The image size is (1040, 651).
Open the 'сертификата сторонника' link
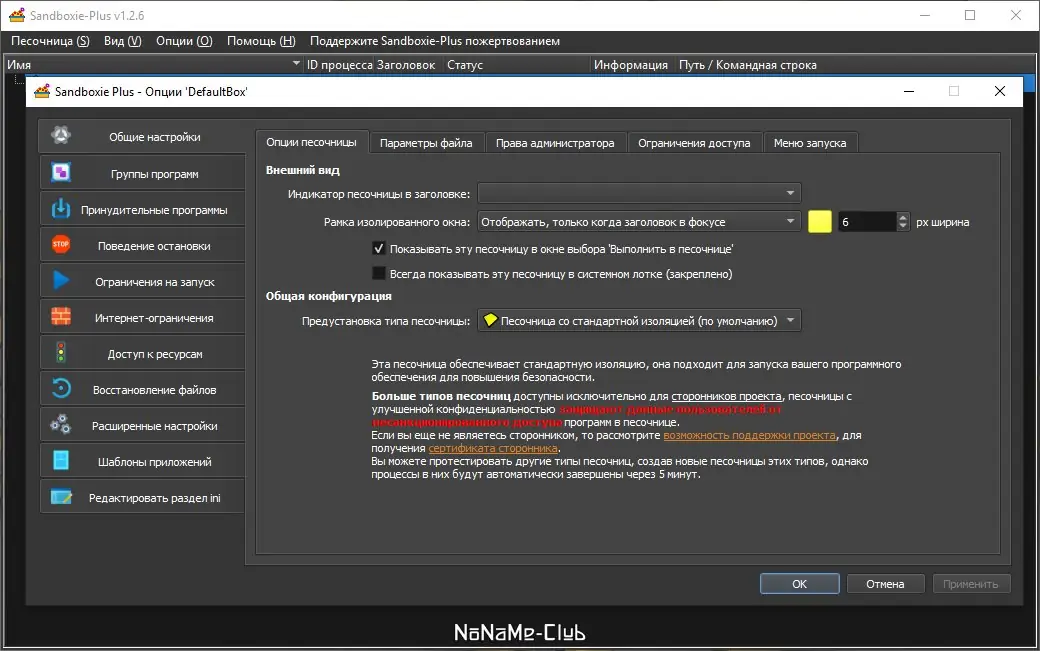click(x=493, y=448)
